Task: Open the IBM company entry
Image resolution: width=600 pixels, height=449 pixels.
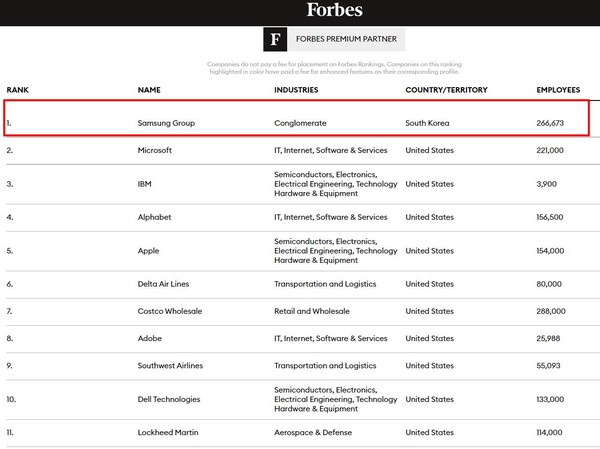Action: coord(145,184)
